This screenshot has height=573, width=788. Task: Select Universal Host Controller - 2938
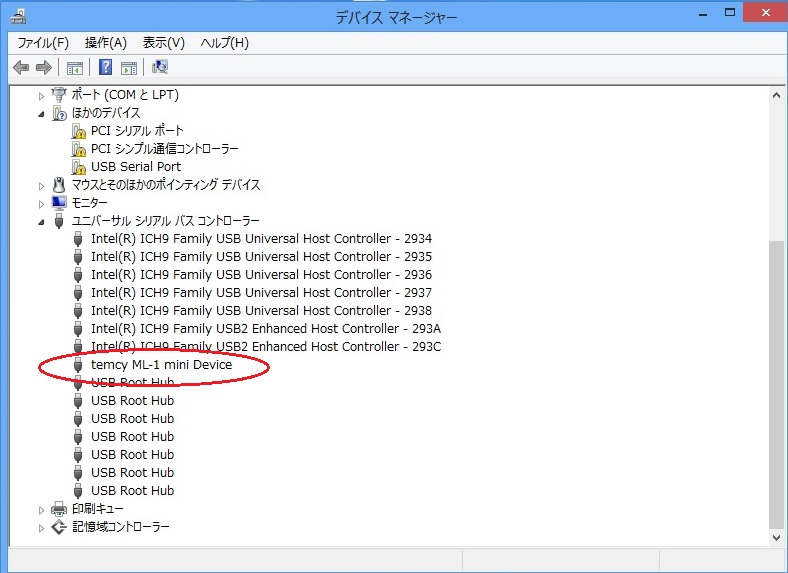(261, 311)
